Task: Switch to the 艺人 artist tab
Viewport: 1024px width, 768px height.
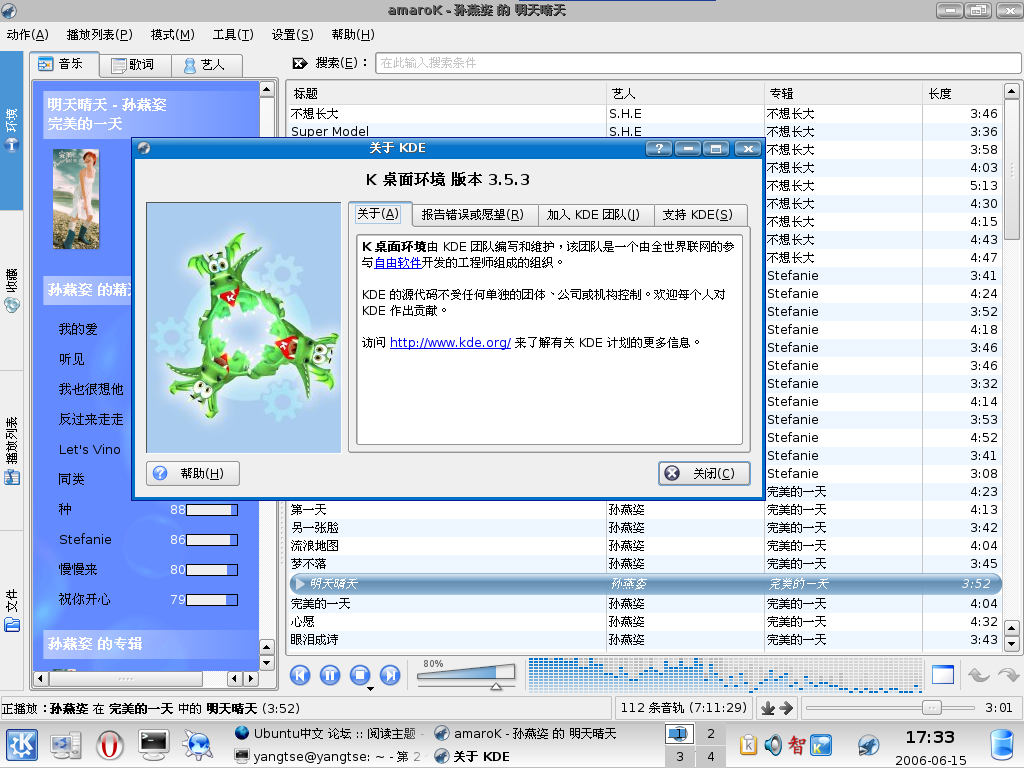Action: (x=207, y=65)
